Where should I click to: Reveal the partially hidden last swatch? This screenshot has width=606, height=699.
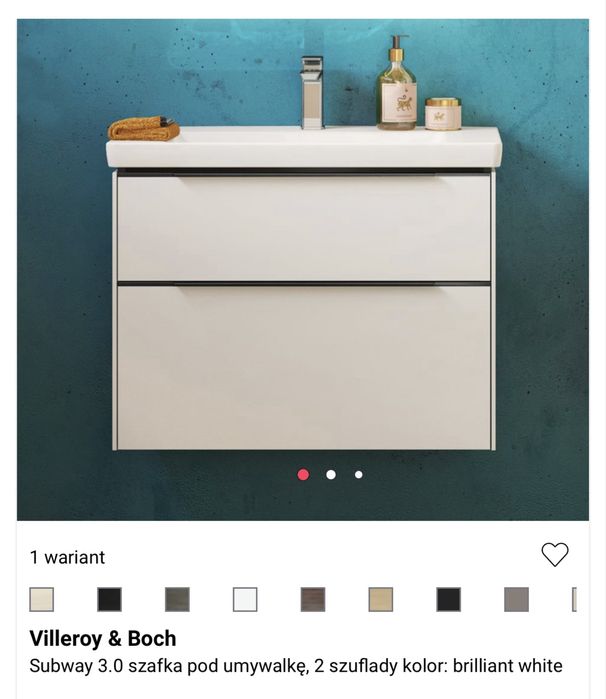(574, 599)
